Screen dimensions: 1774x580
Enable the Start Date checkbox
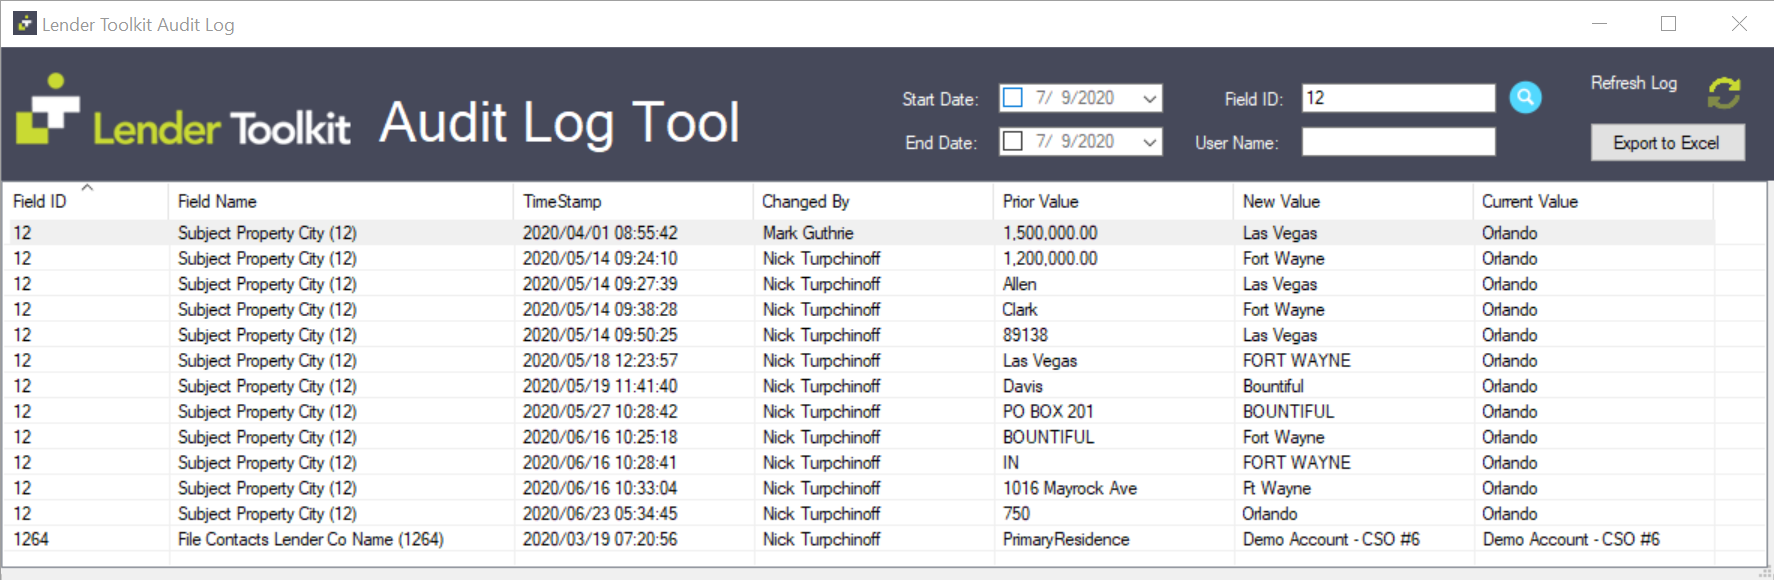1013,97
